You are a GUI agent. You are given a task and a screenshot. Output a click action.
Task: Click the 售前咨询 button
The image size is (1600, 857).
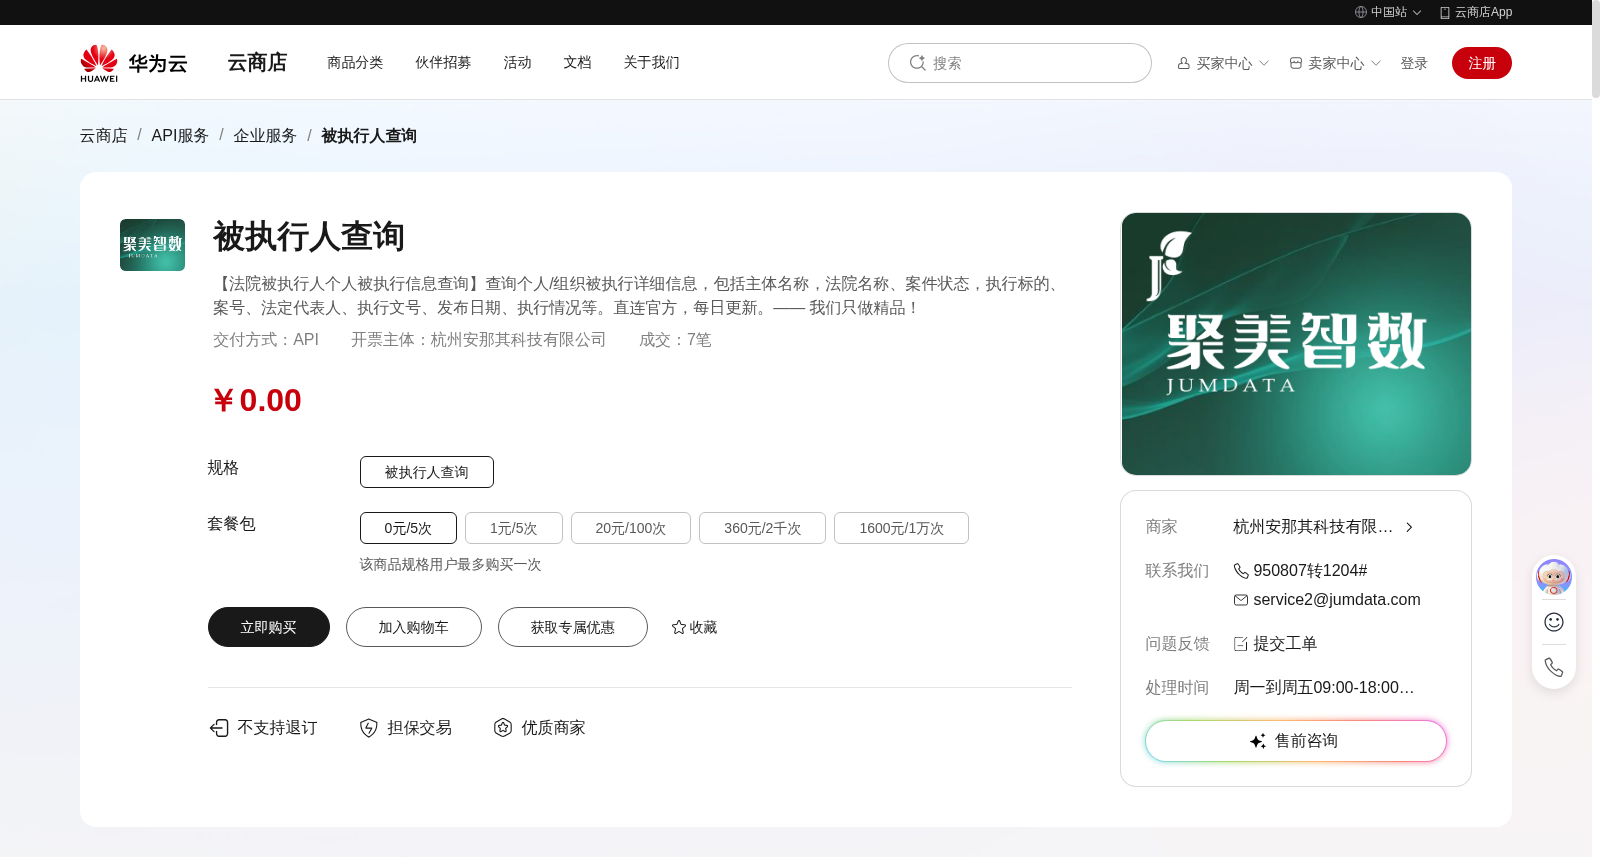pyautogui.click(x=1296, y=741)
